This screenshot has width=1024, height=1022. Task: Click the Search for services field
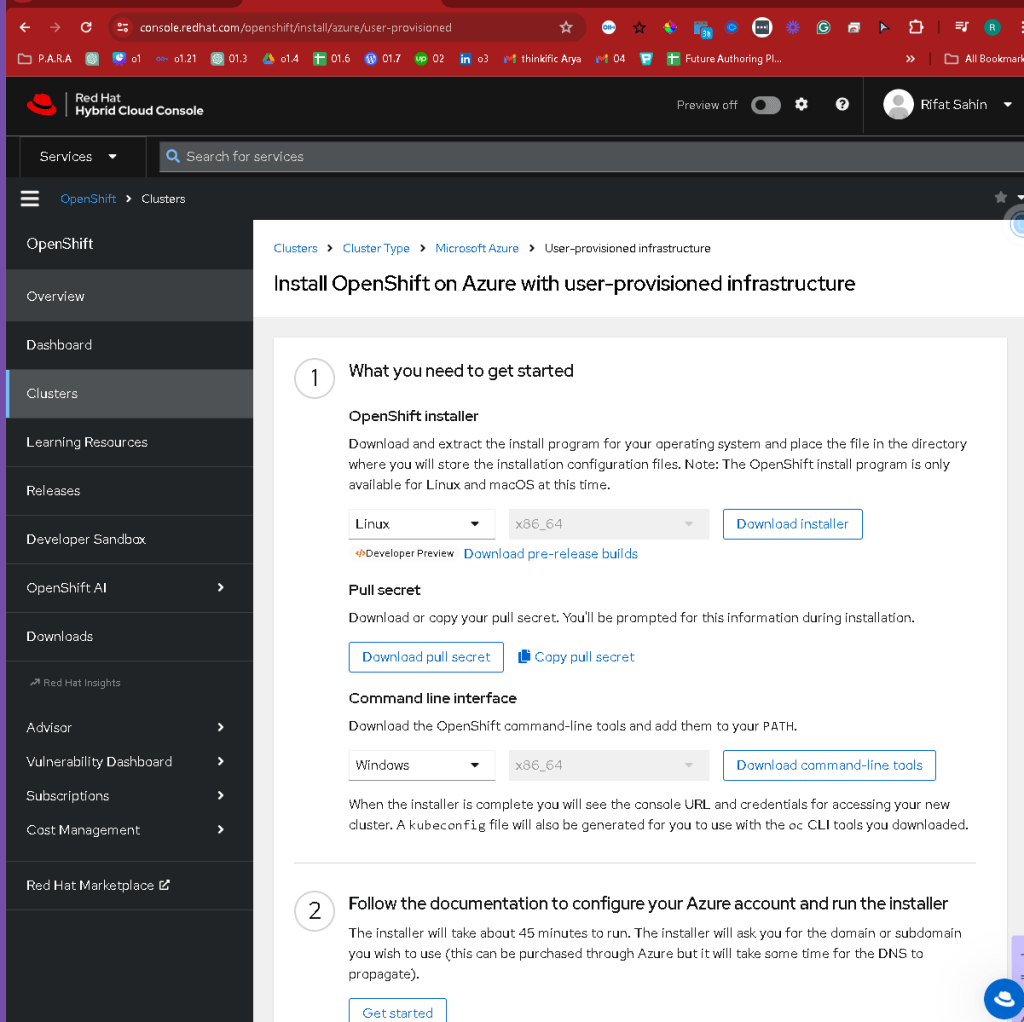592,157
